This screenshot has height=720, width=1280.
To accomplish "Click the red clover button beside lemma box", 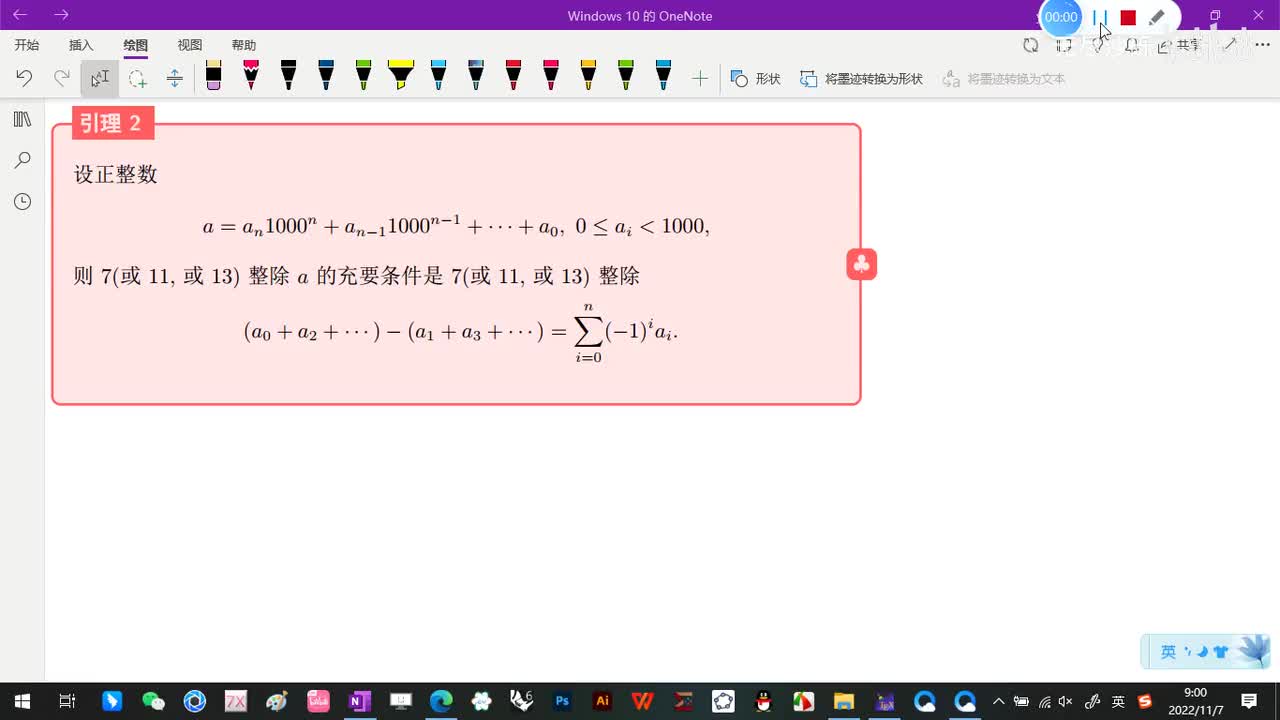I will (x=861, y=264).
